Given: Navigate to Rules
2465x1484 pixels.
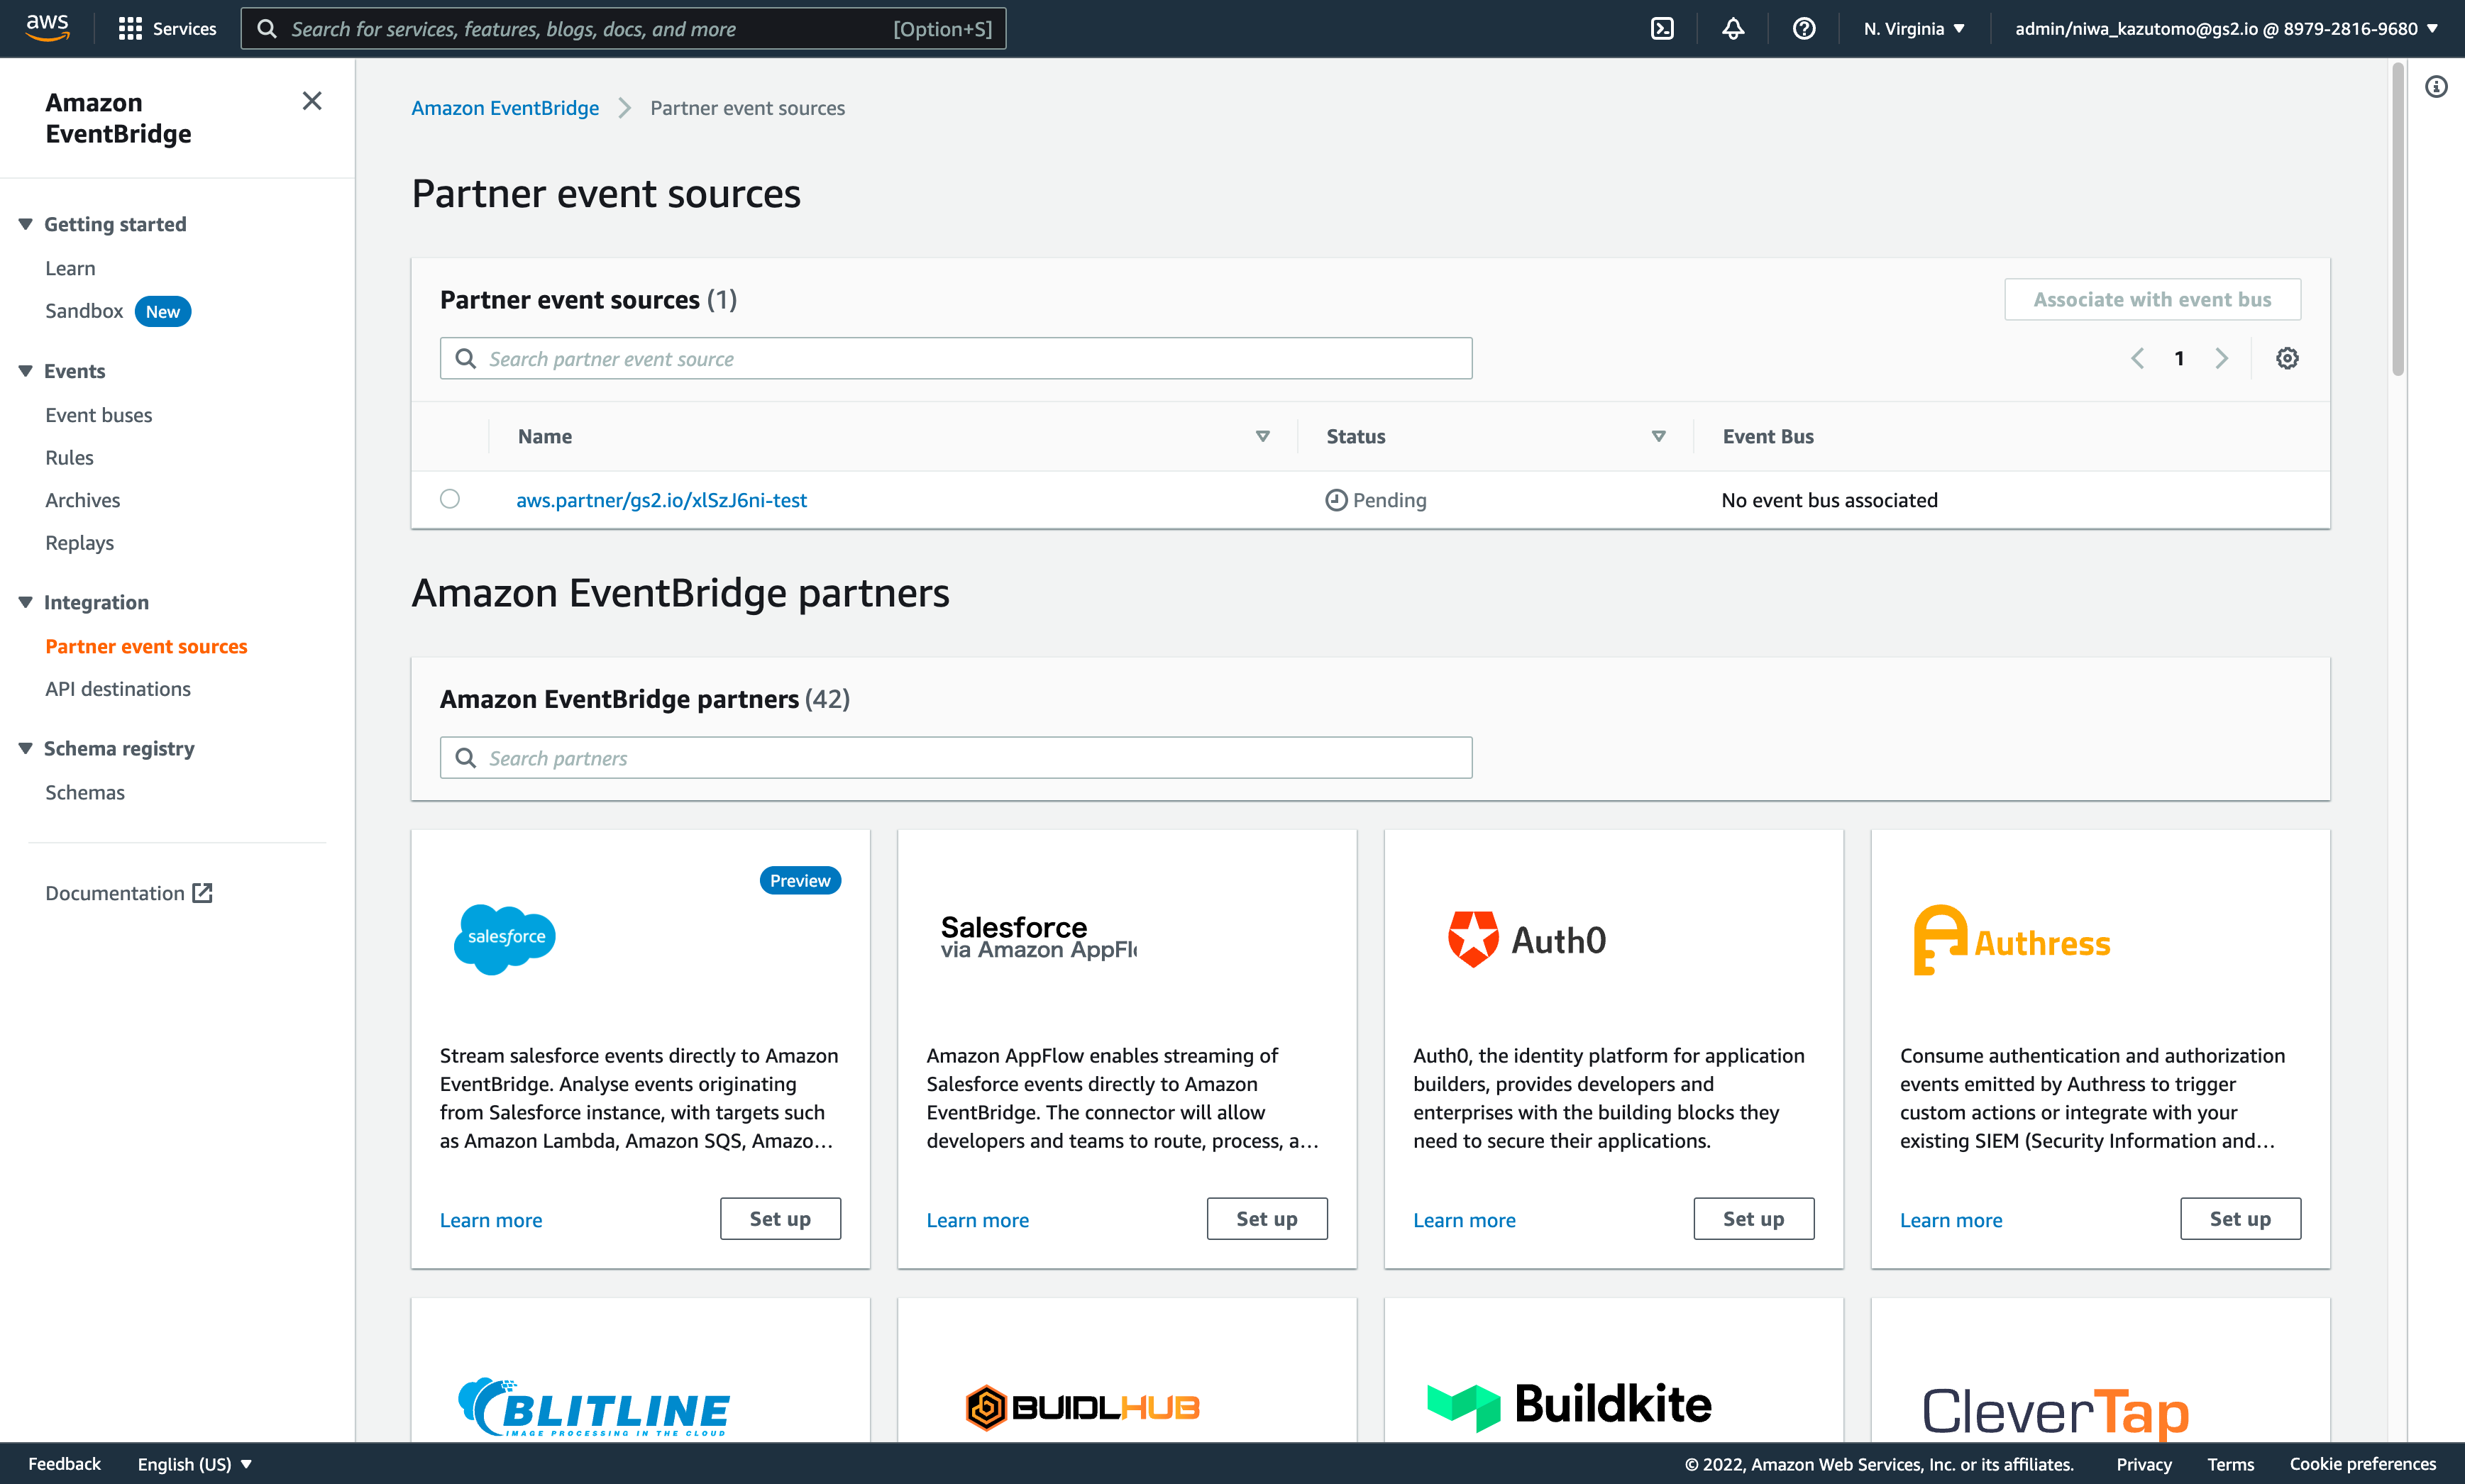Looking at the screenshot, I should click(x=69, y=458).
